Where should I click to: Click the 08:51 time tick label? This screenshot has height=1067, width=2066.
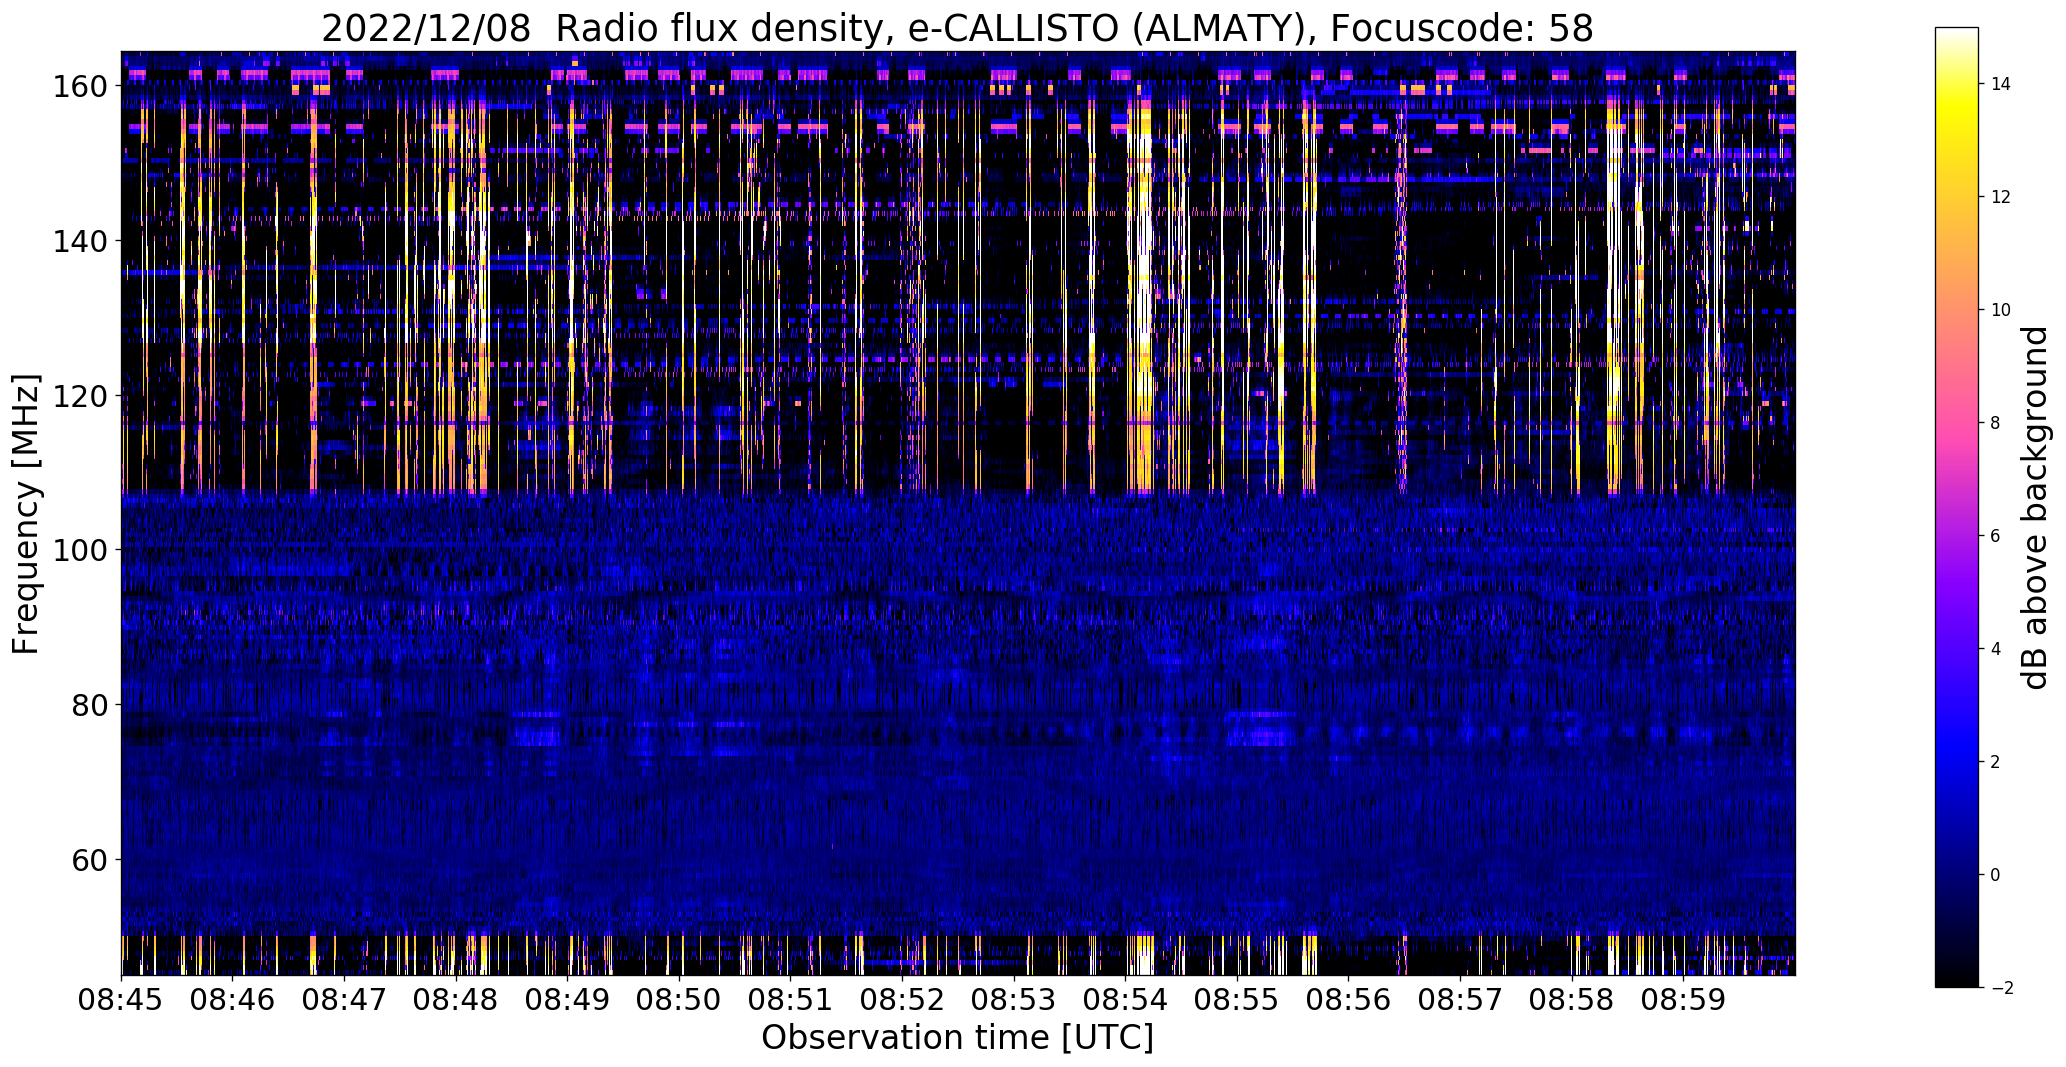tap(791, 998)
